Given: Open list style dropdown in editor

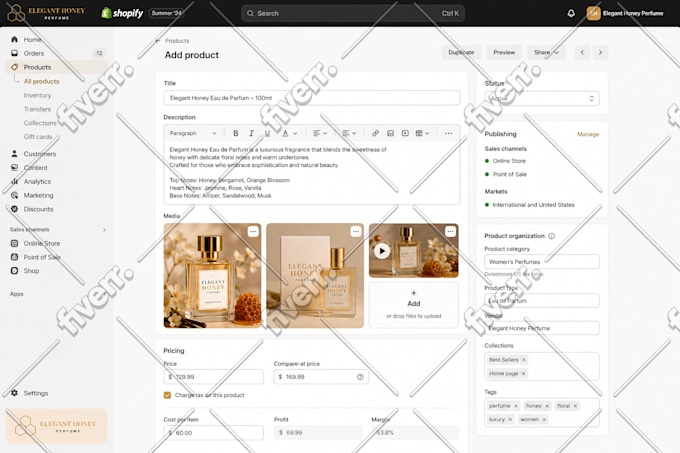Looking at the screenshot, I should point(349,133).
